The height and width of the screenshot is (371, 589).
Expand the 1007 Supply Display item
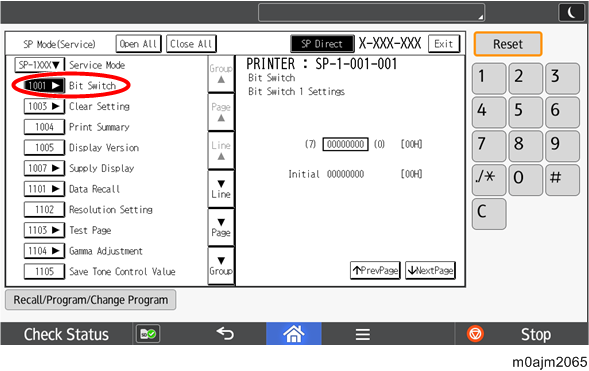click(44, 168)
